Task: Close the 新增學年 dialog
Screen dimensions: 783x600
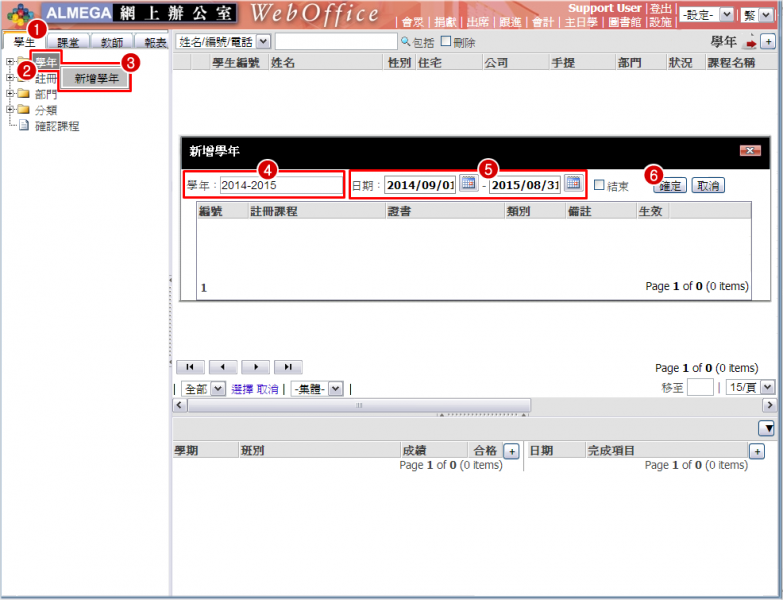Action: 750,150
